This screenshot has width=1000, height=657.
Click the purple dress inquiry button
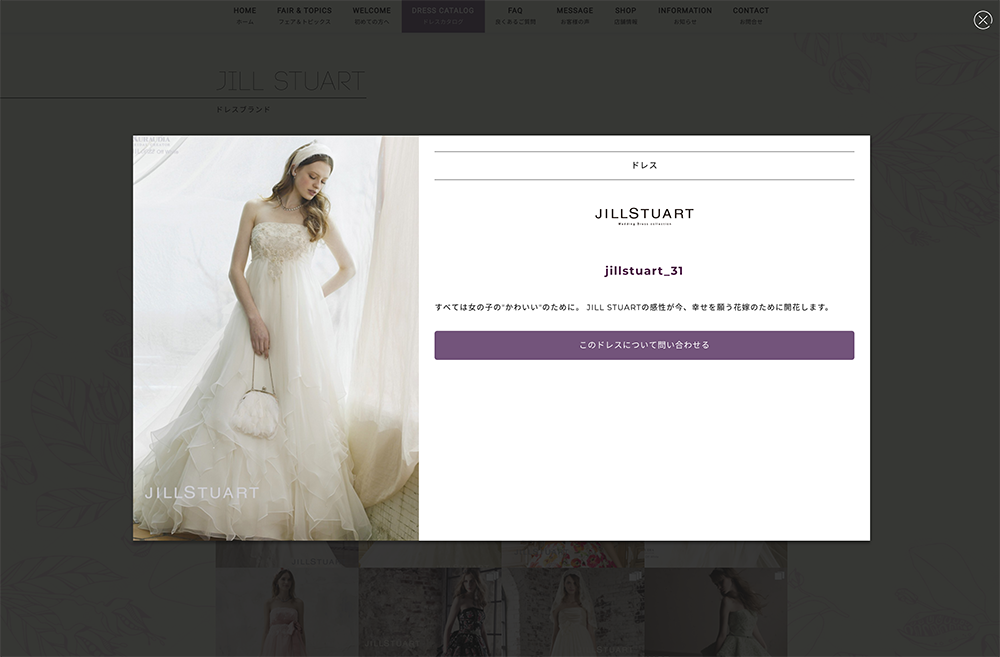point(644,345)
